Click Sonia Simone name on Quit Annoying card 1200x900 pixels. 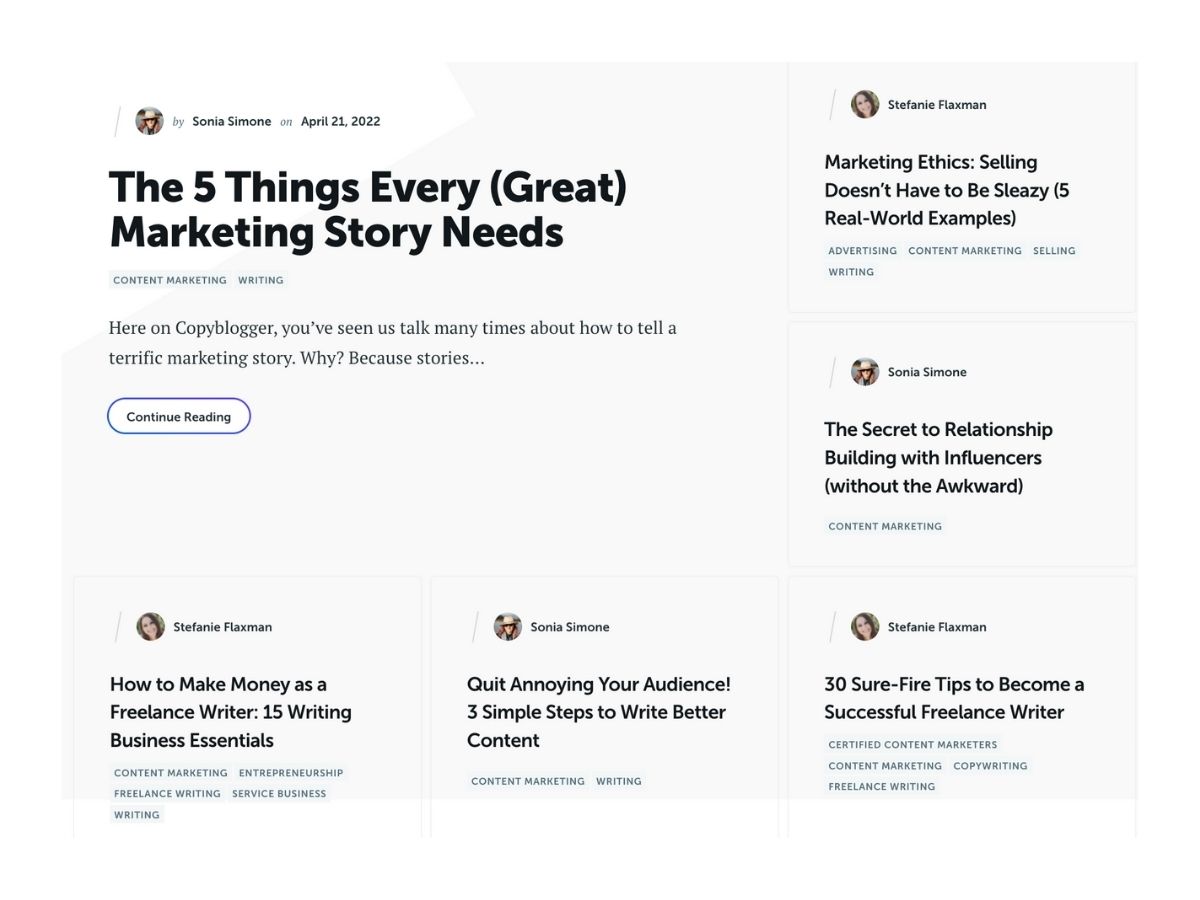pyautogui.click(x=570, y=628)
